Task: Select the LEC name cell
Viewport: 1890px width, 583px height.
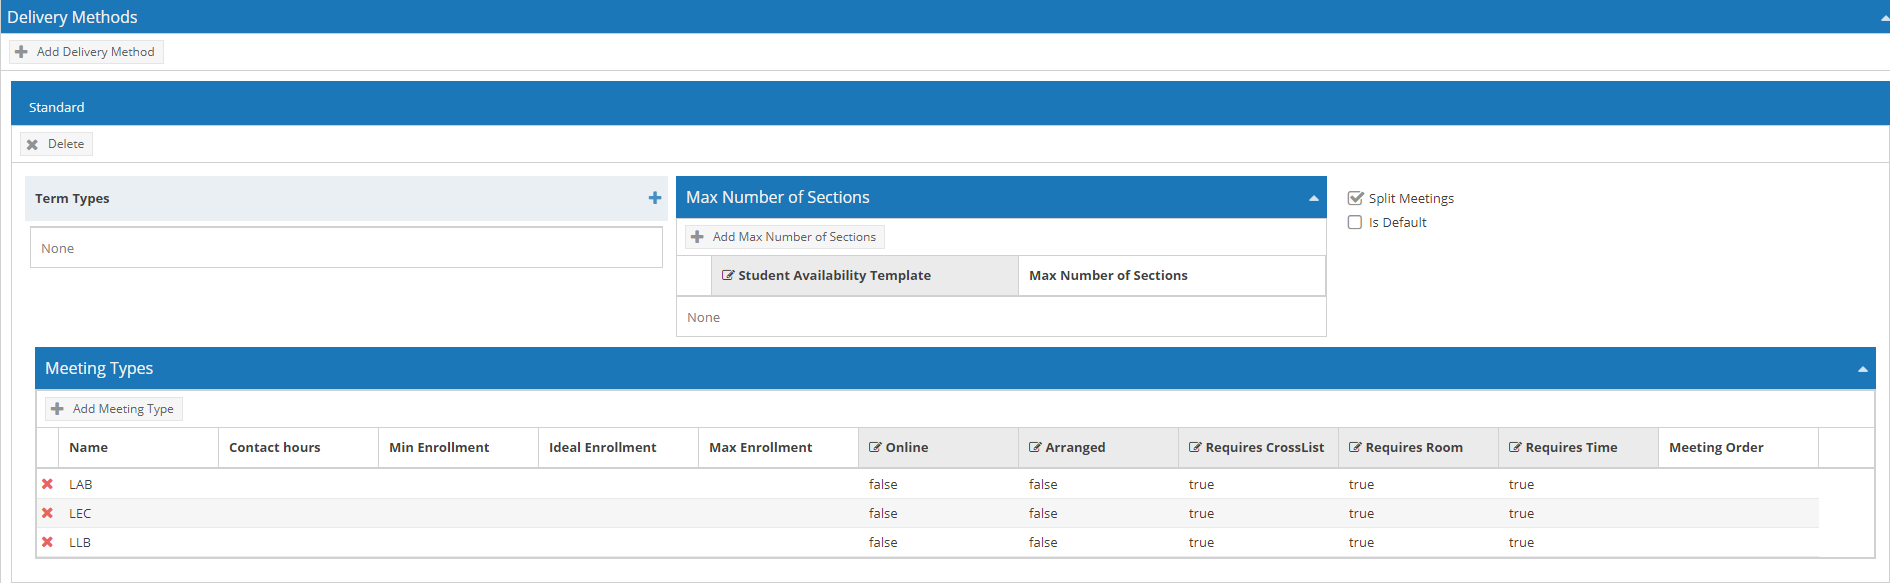Action: tap(138, 513)
